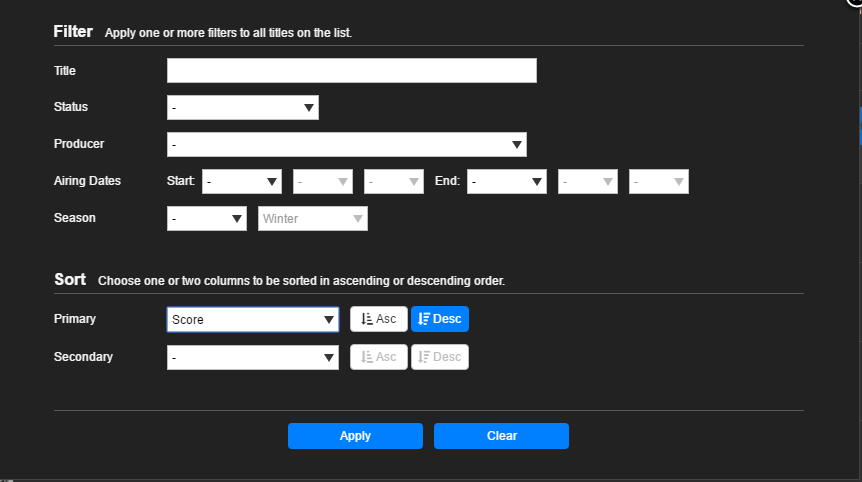Open the Airing Dates End year dropdown
This screenshot has height=482, width=862.
(x=507, y=182)
